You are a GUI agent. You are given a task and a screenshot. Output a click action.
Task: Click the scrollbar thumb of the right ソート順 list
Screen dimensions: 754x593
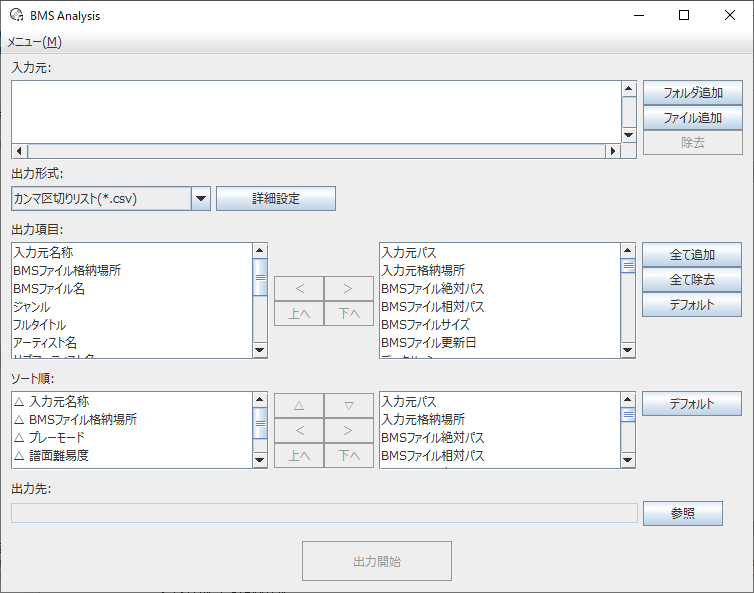tap(628, 415)
